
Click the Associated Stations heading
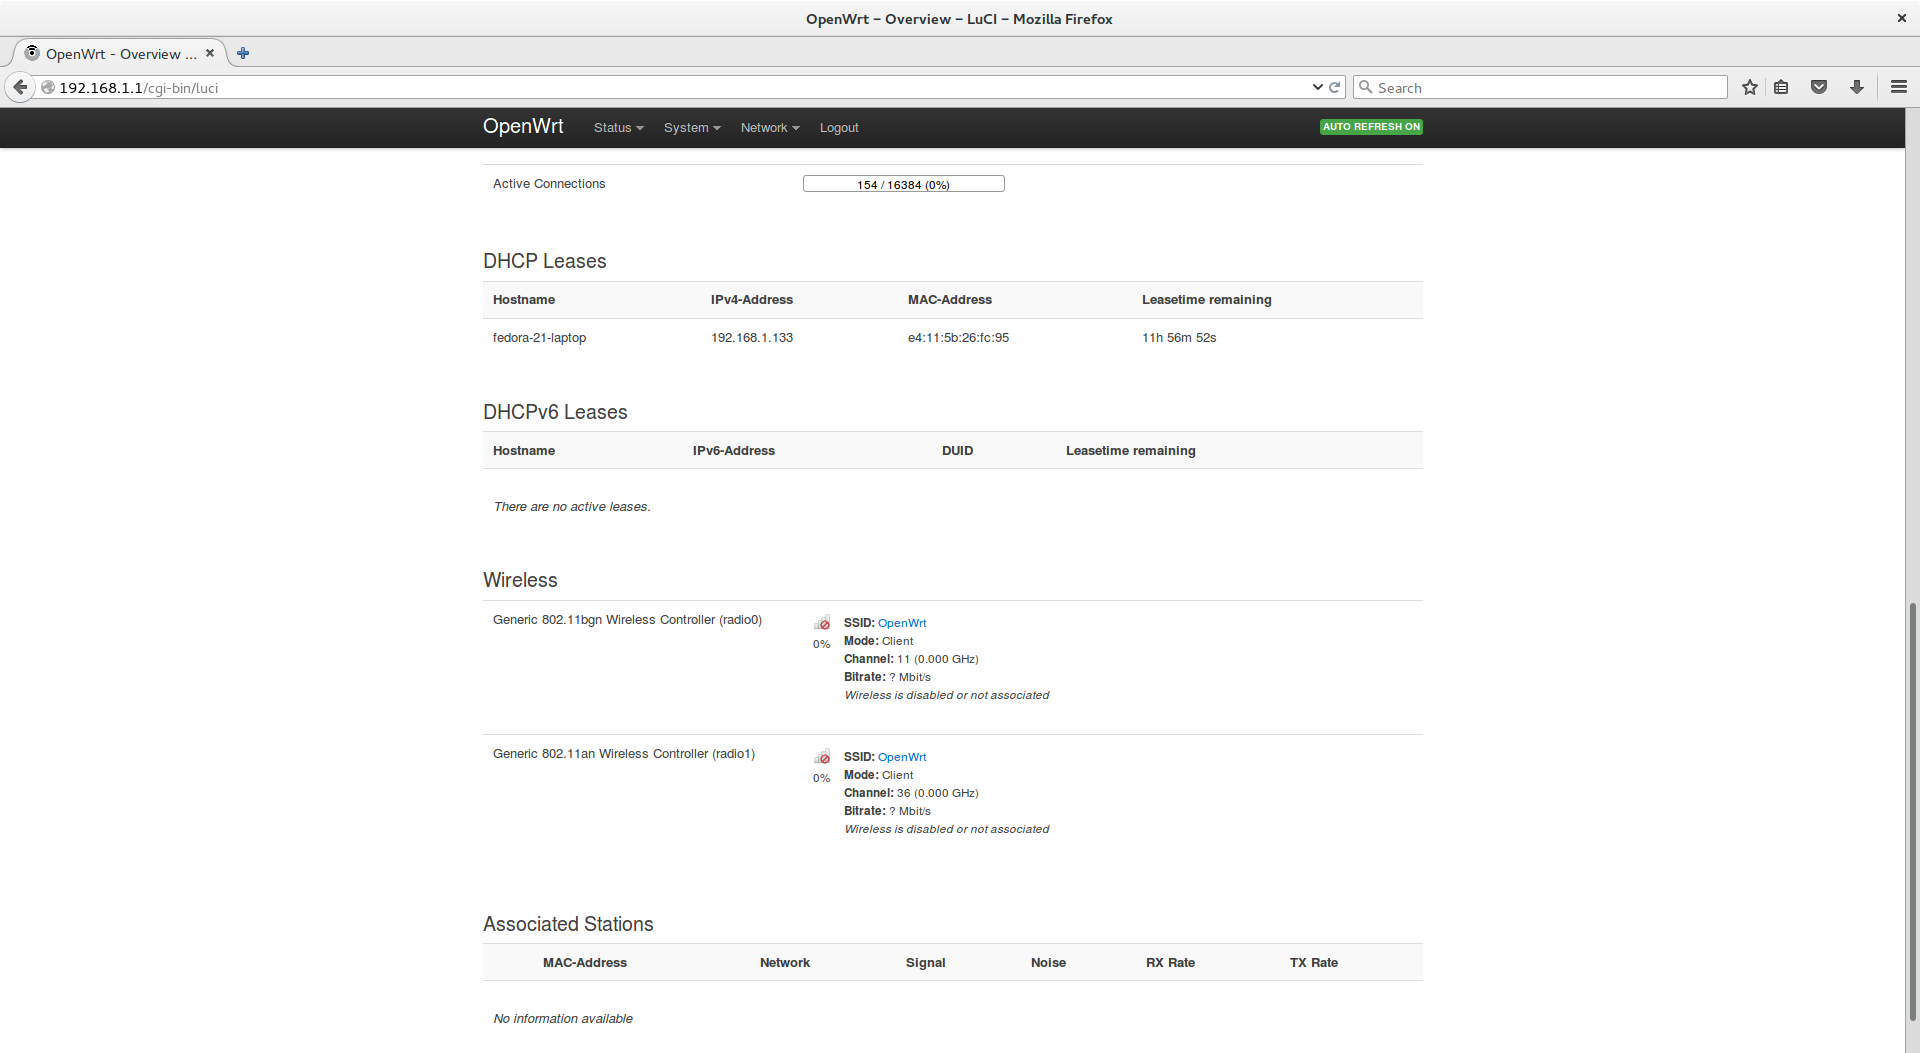(x=568, y=924)
